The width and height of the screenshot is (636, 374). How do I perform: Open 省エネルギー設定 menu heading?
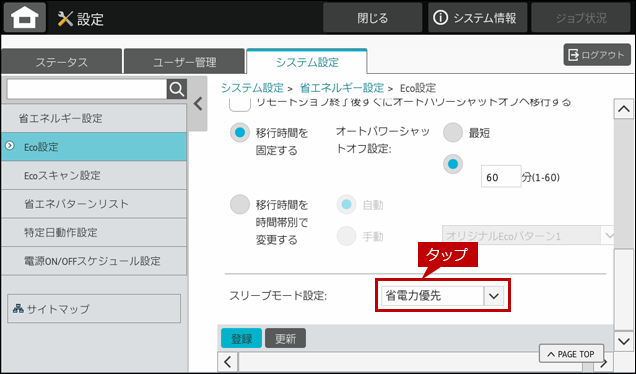(94, 118)
